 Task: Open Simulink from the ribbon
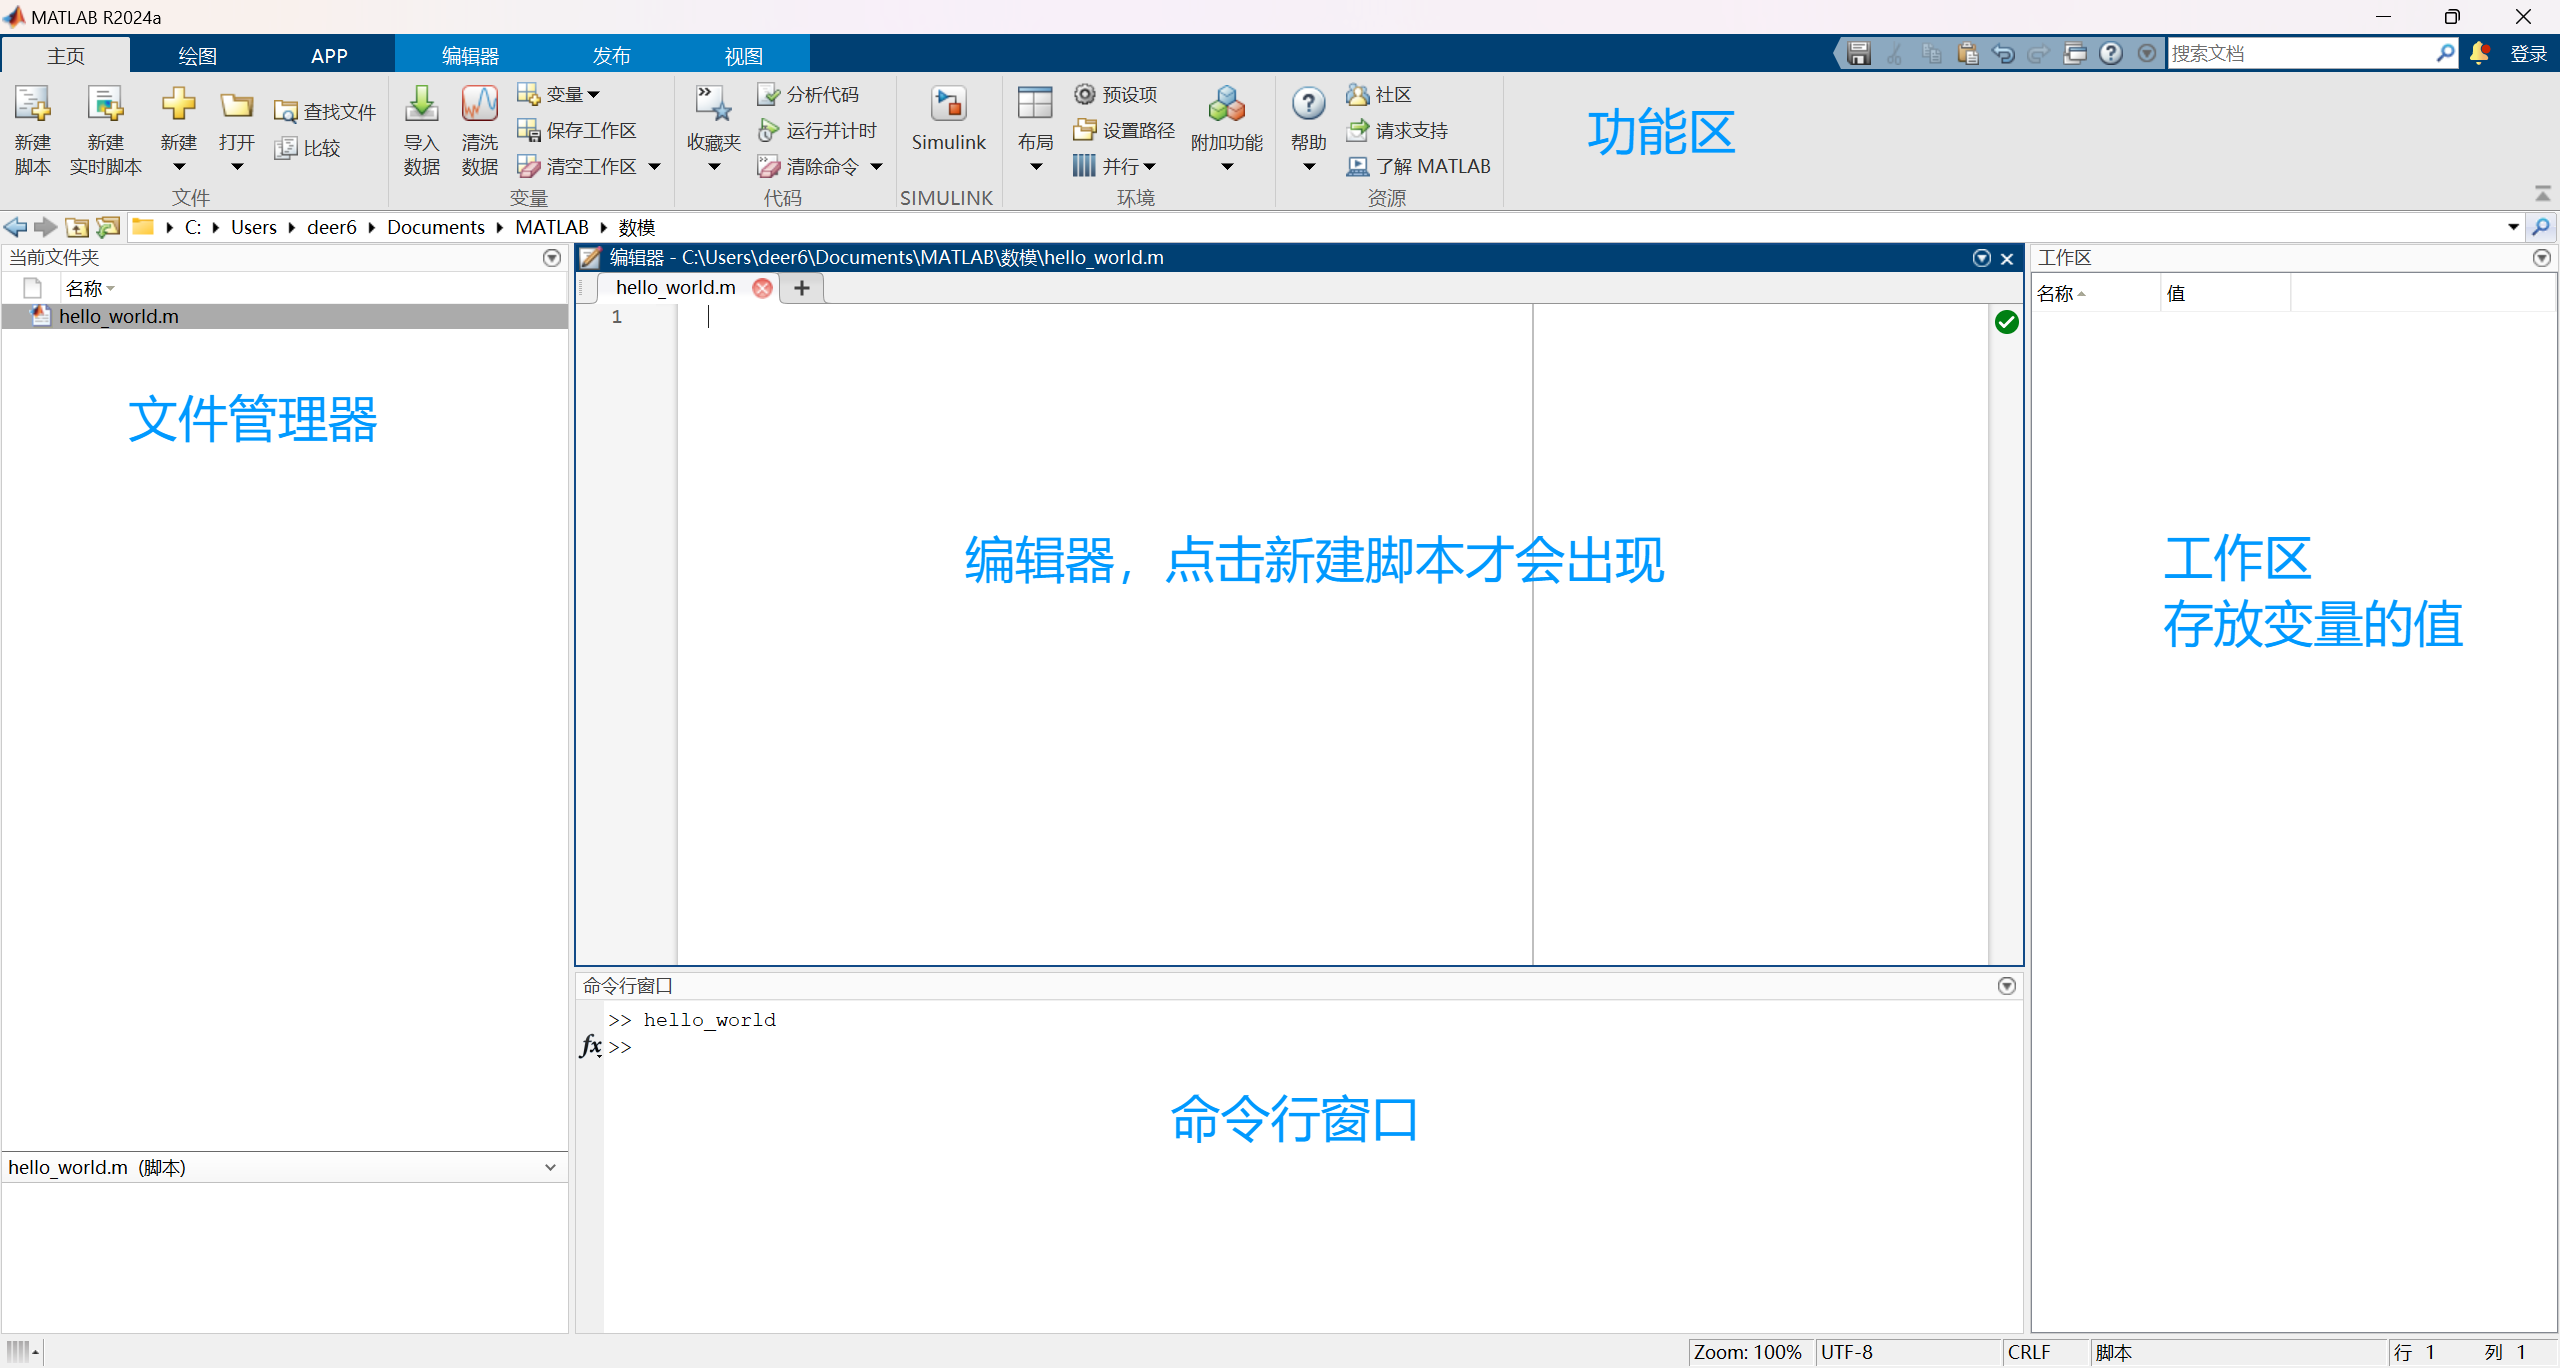tap(947, 118)
